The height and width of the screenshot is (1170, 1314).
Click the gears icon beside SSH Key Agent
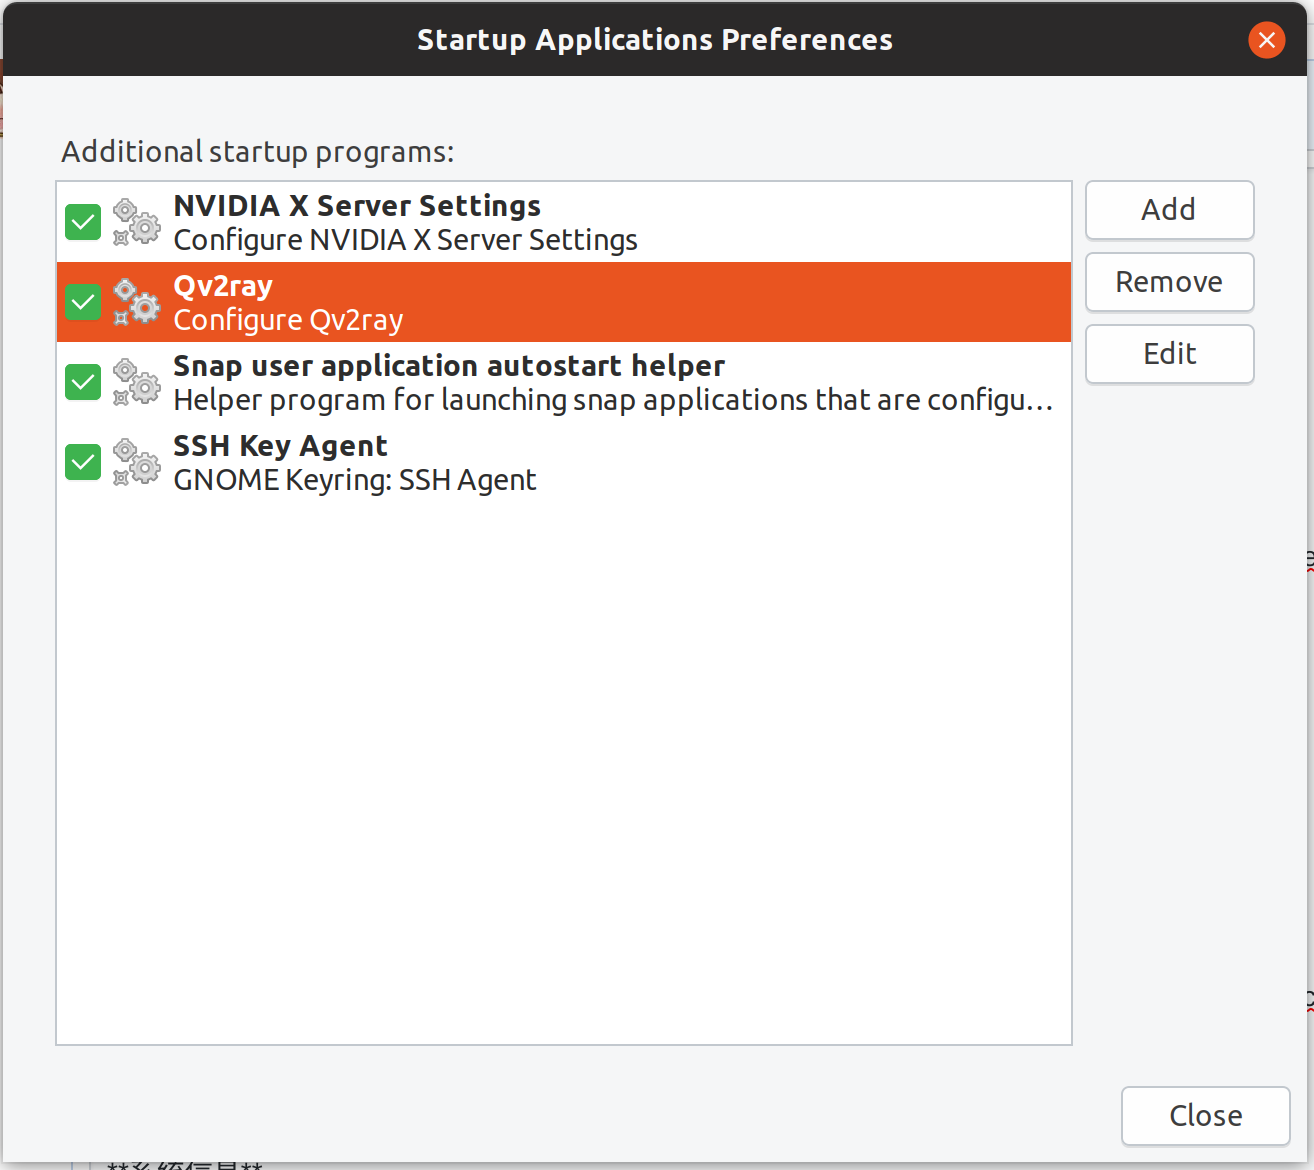click(136, 462)
